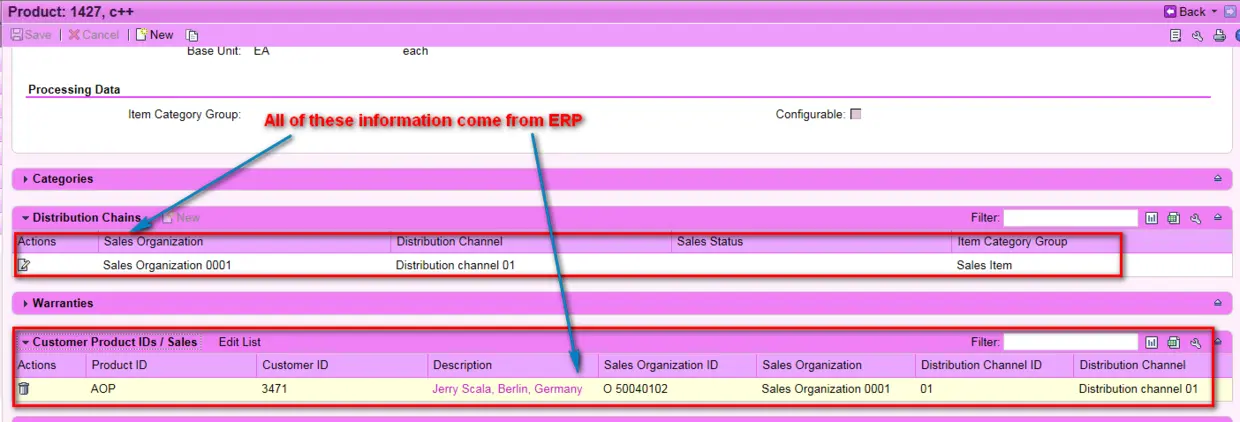Open page personalization wrench icon
The height and width of the screenshot is (422, 1240).
(x=1198, y=35)
